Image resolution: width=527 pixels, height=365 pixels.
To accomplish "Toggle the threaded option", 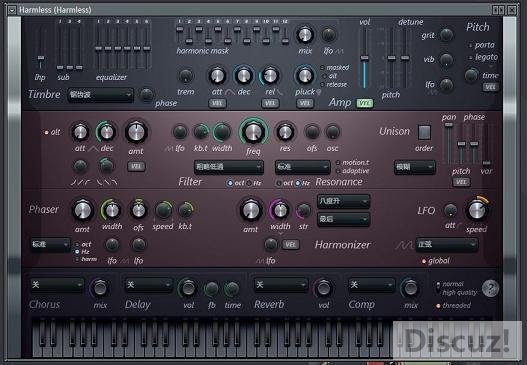I will click(x=438, y=306).
